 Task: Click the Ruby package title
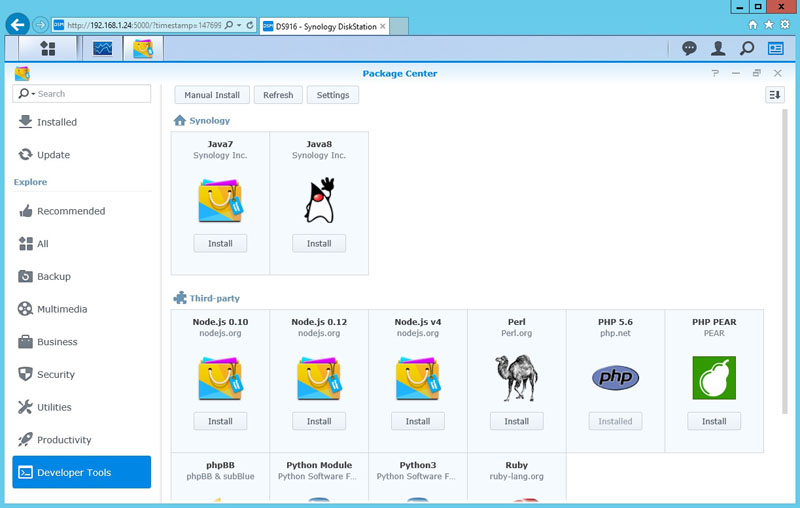pyautogui.click(x=516, y=465)
